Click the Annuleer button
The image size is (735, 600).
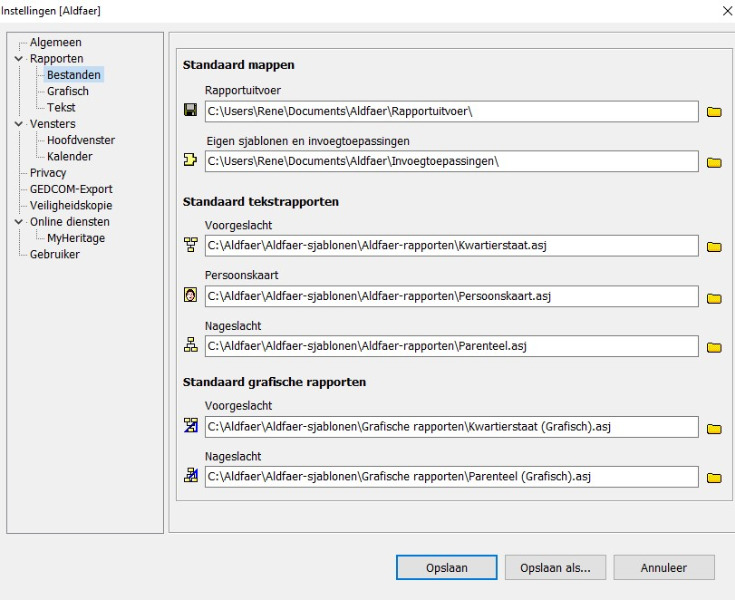coord(664,567)
